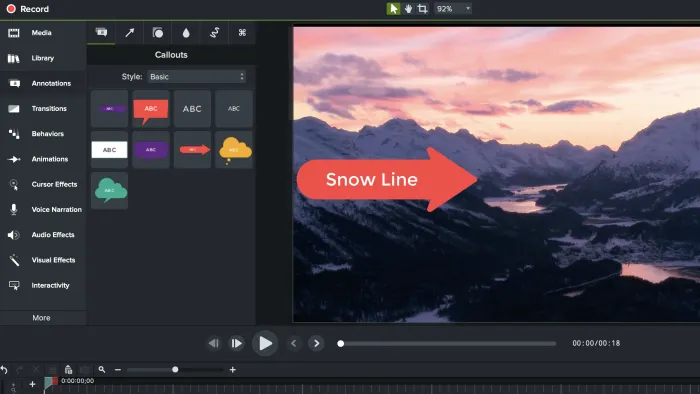
Task: Click the timeline playhead marker
Action: 50,382
